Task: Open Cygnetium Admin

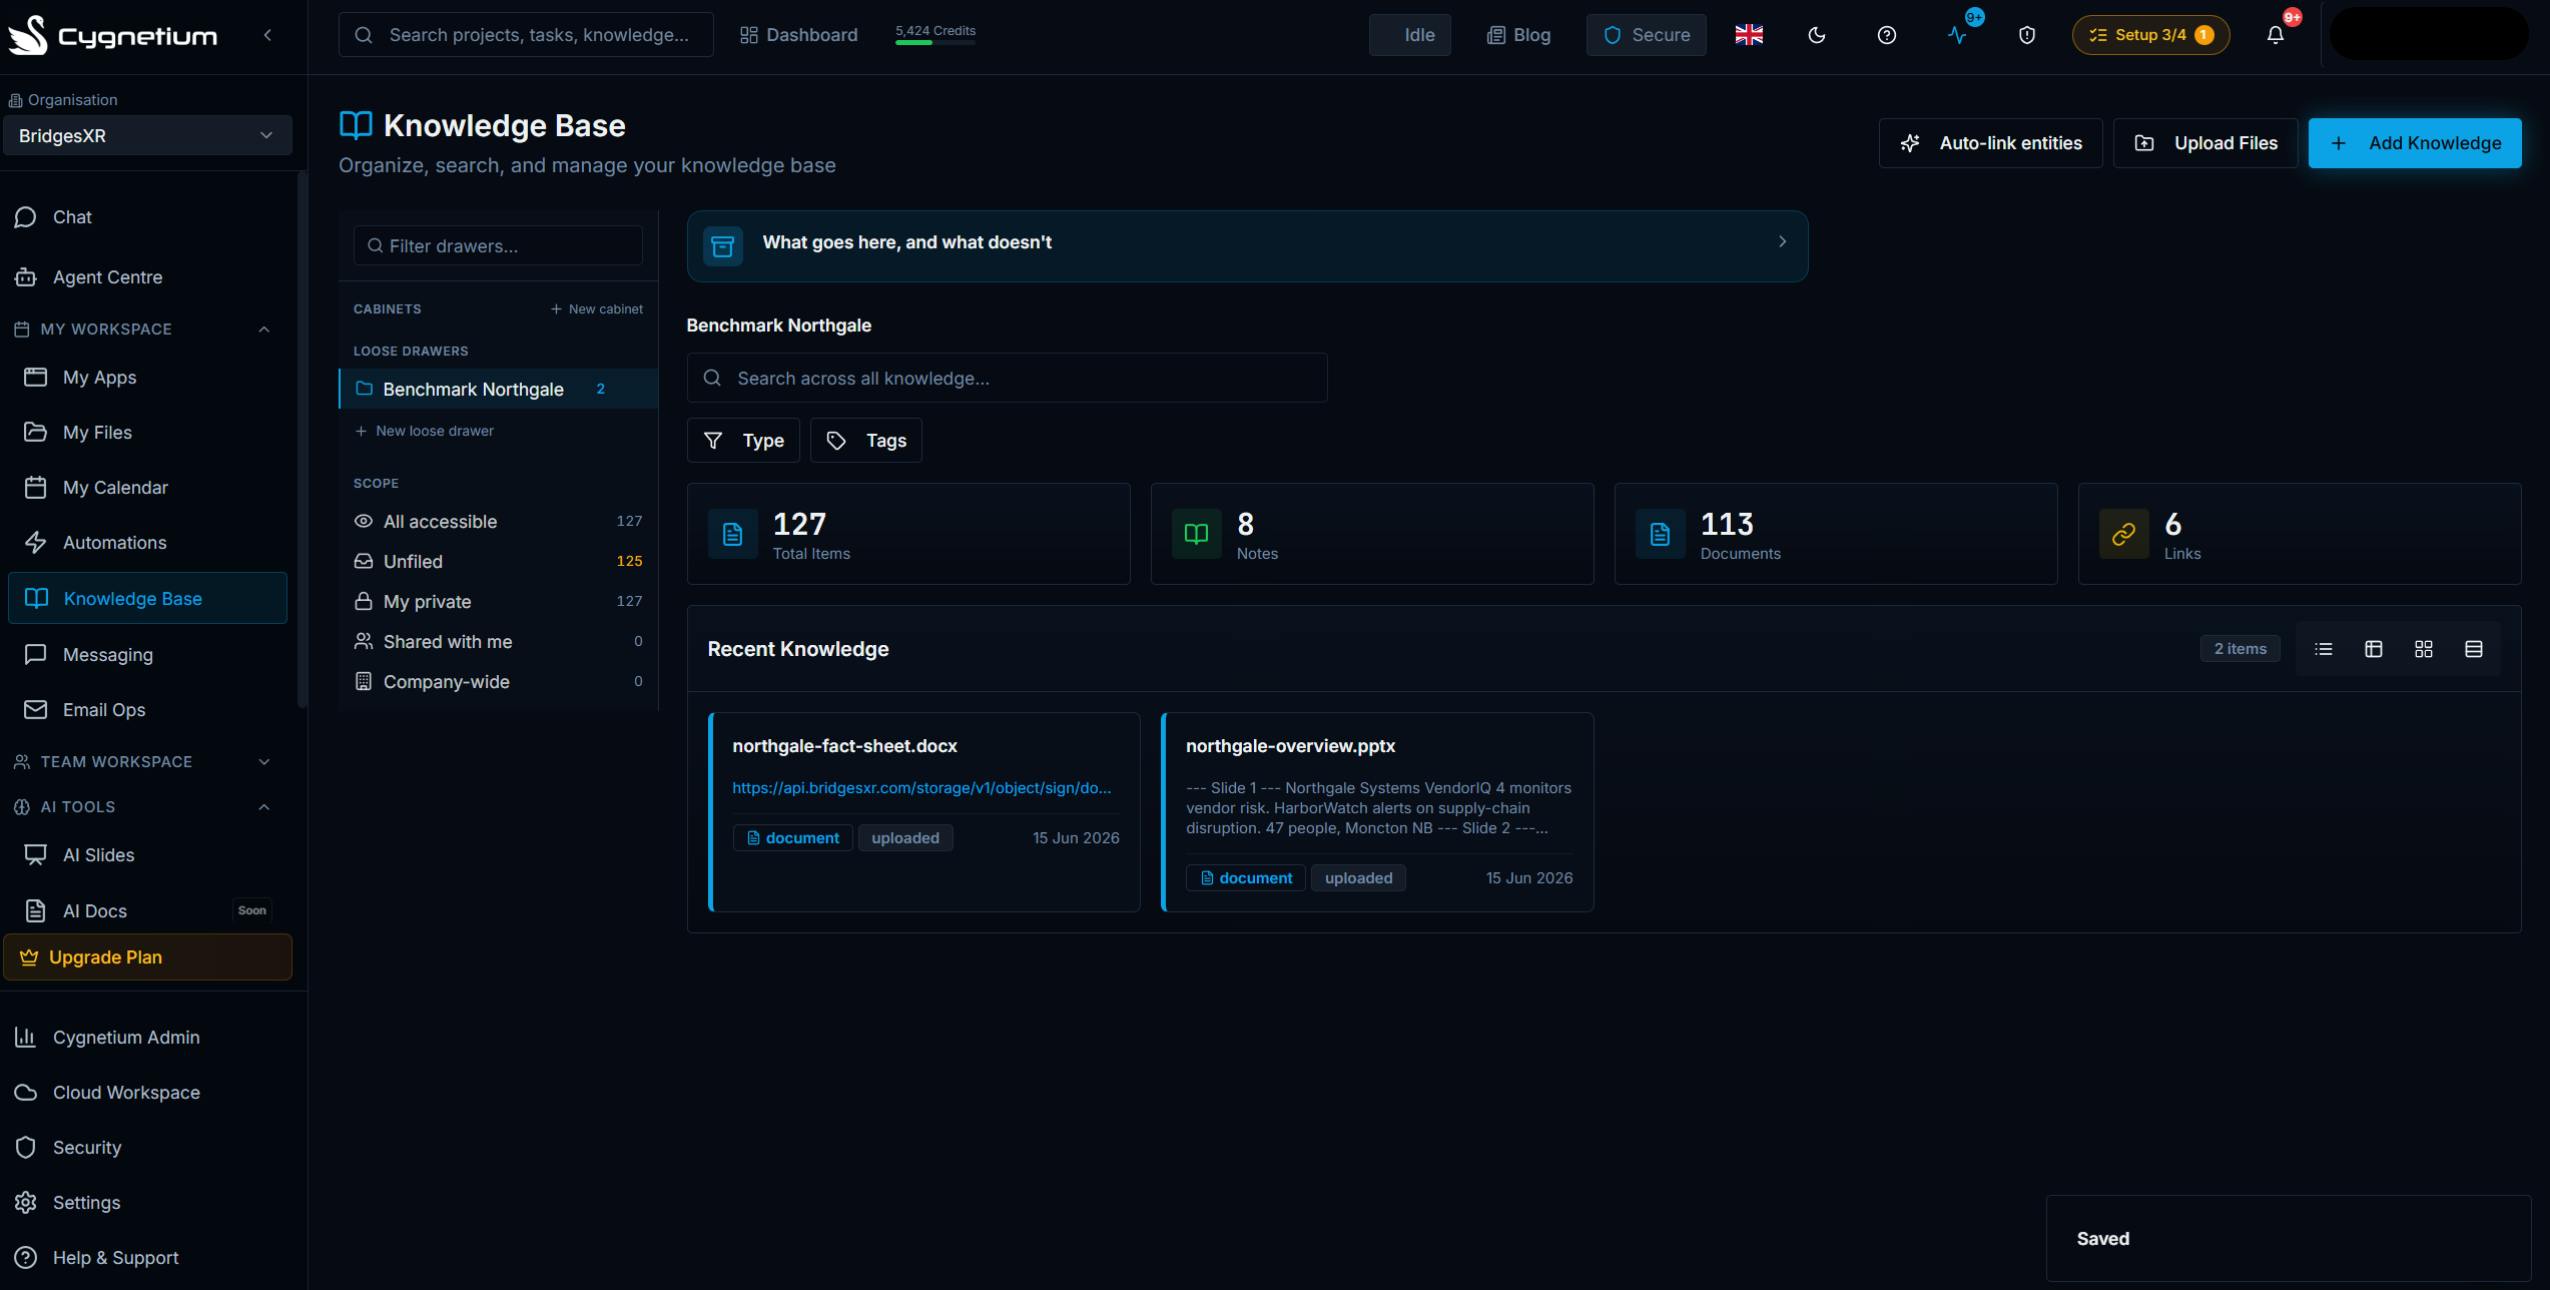Action: point(148,1037)
